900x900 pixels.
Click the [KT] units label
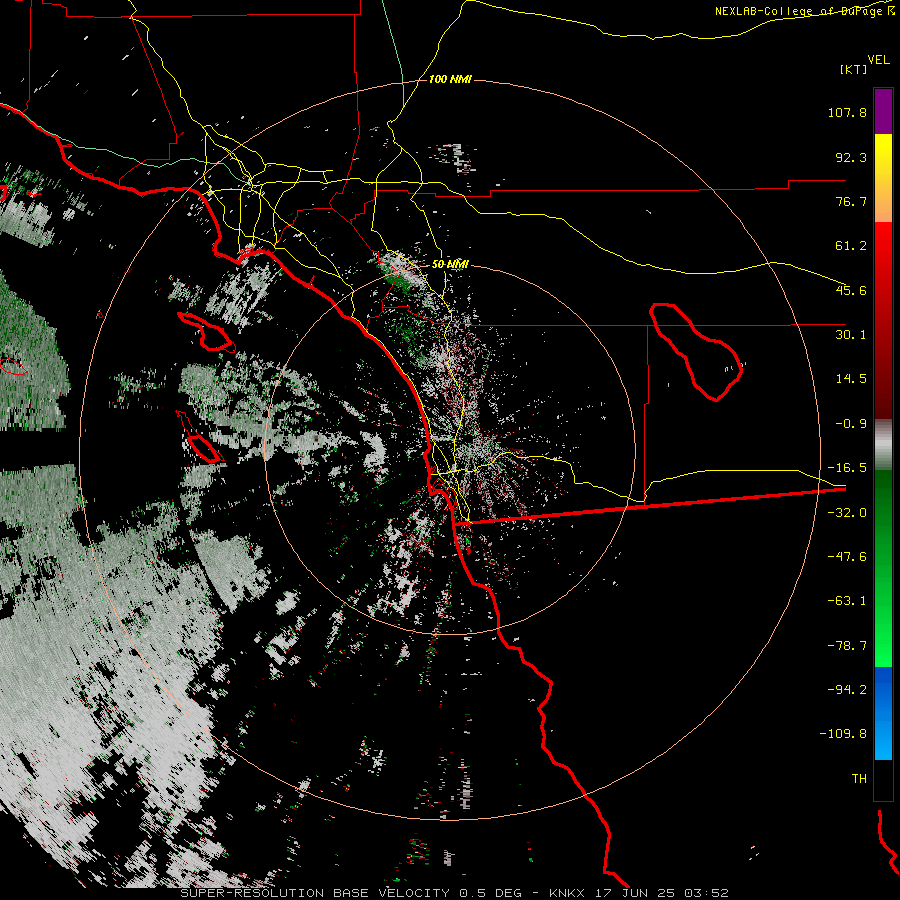tap(853, 69)
